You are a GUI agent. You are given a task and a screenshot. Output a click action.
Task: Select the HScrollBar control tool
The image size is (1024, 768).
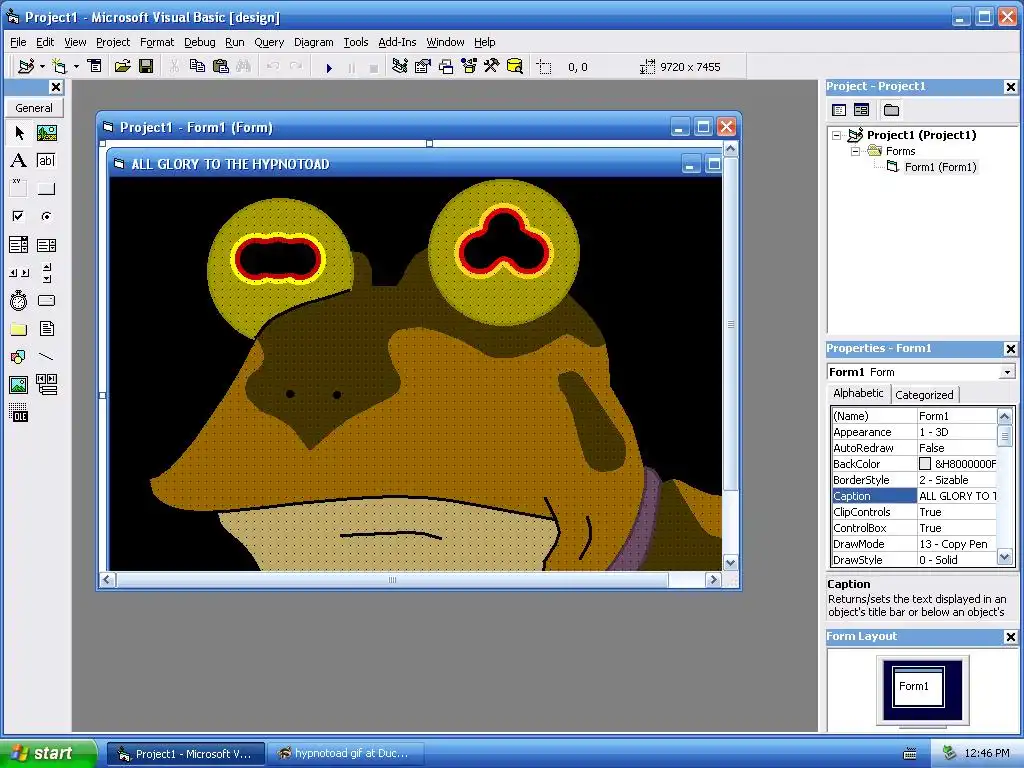pyautogui.click(x=19, y=272)
